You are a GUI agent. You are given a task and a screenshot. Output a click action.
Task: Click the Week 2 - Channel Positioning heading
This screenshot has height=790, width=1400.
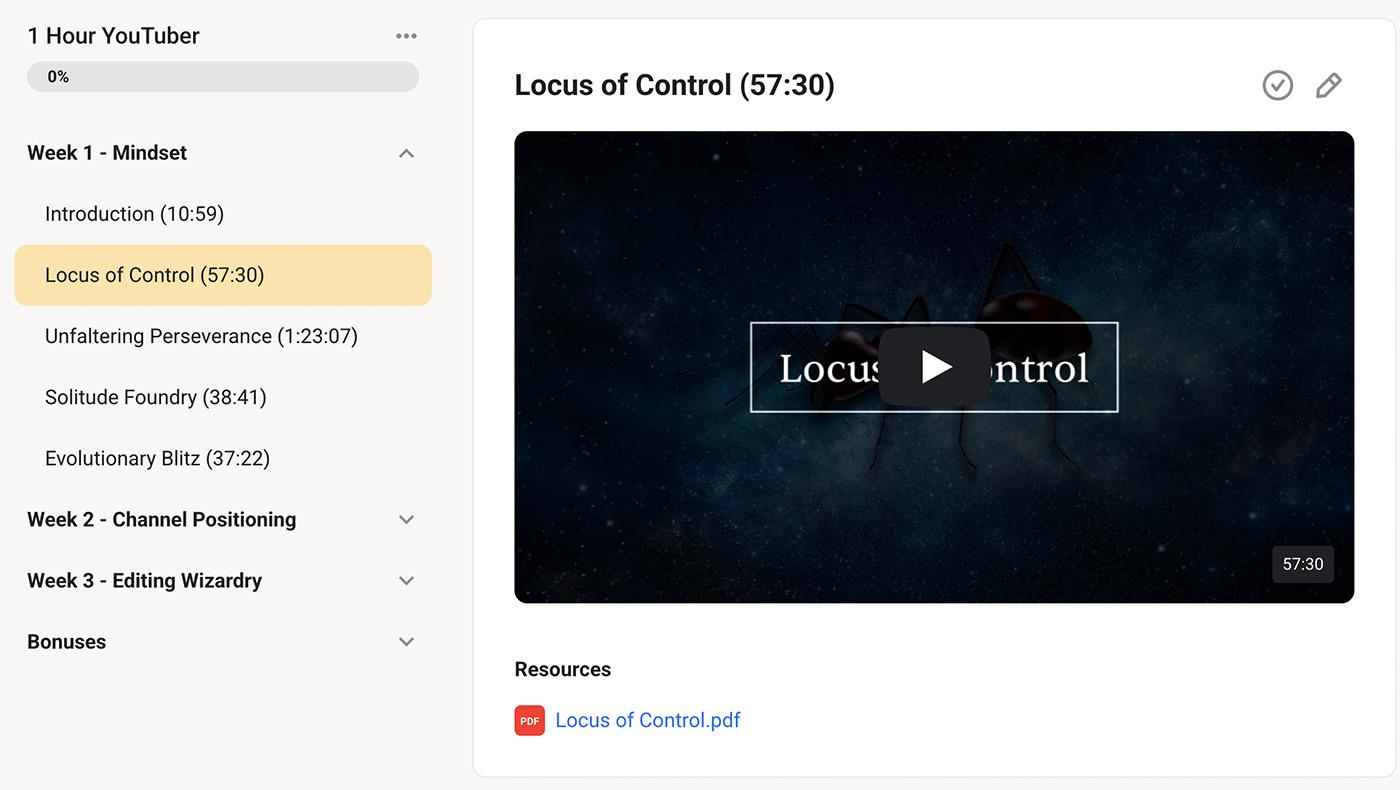pyautogui.click(x=162, y=519)
